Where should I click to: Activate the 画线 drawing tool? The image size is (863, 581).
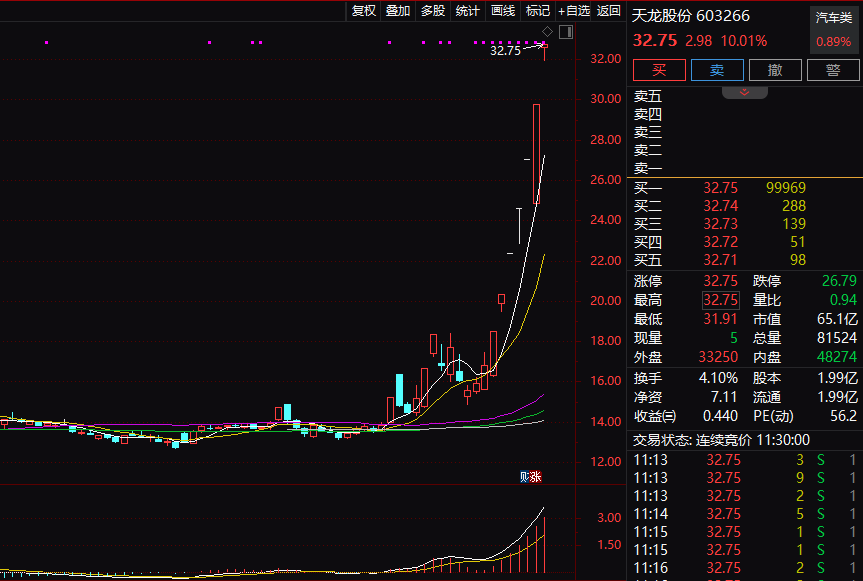(503, 11)
